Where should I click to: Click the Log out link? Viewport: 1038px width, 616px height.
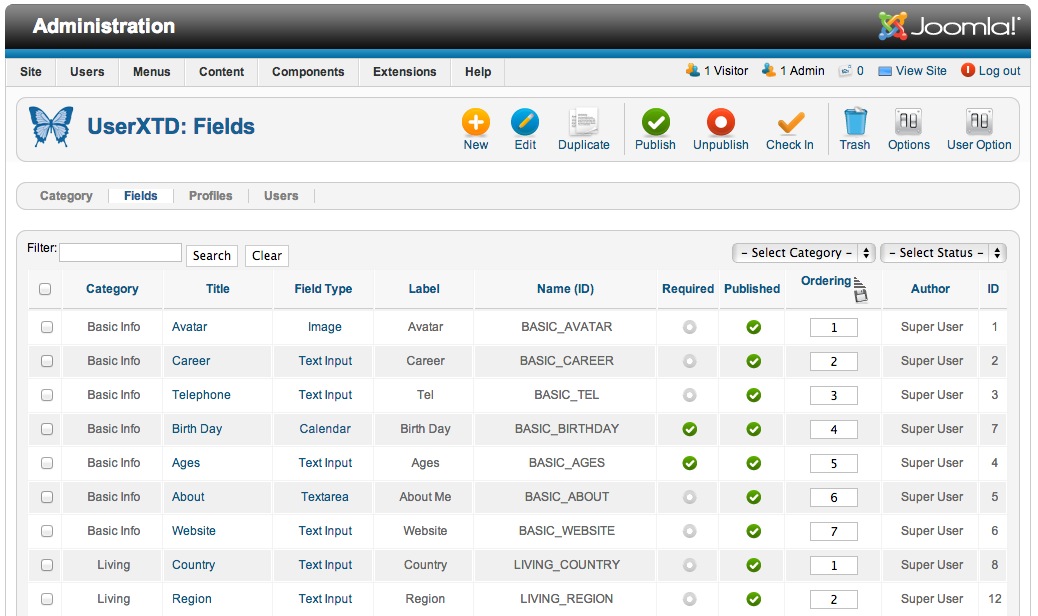pos(990,71)
